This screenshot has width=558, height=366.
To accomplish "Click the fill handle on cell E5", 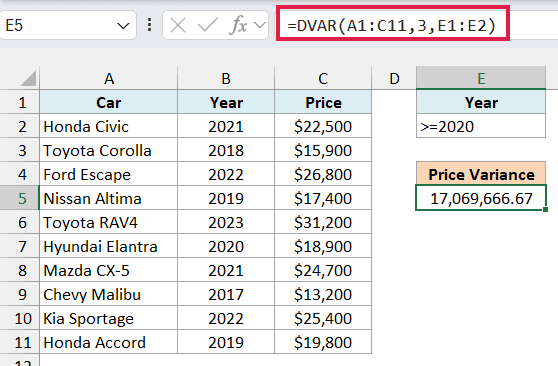I will 546,210.
